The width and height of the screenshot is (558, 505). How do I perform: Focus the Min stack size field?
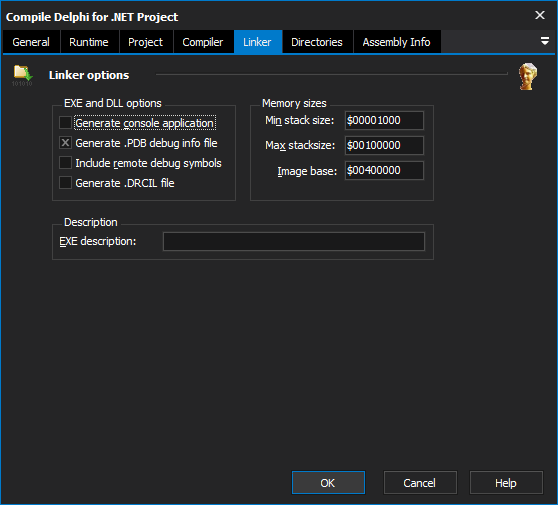(x=384, y=120)
